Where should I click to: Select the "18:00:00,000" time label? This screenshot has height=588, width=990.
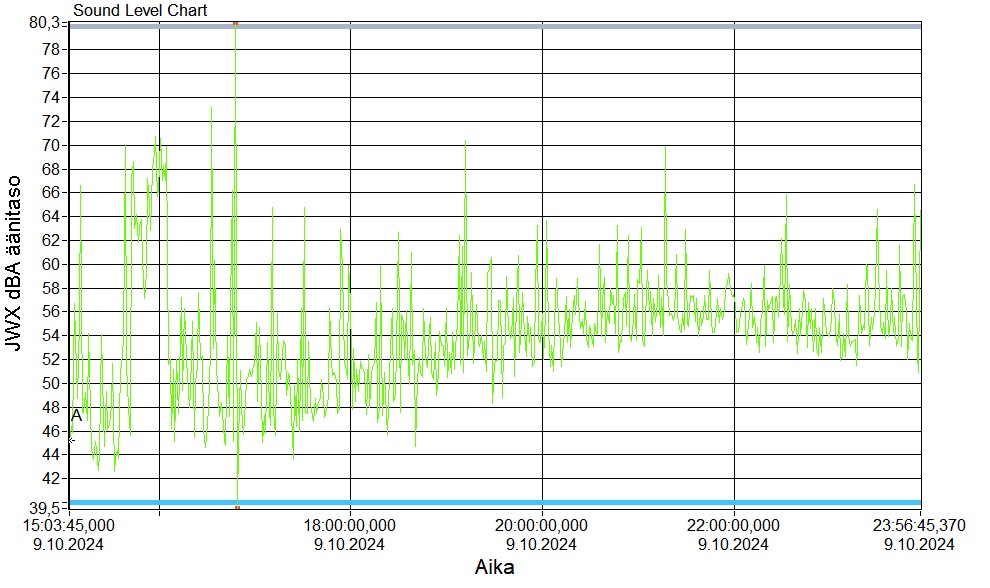point(350,525)
